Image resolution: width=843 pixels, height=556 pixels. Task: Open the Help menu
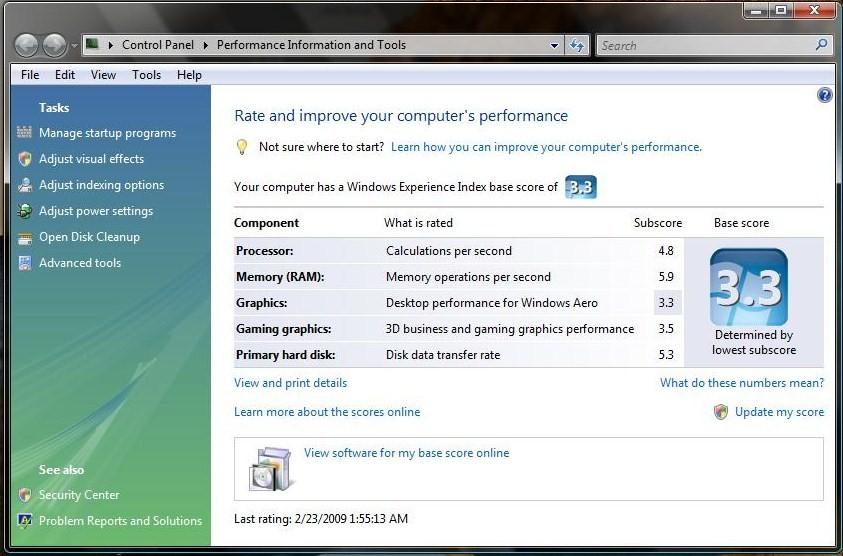click(x=189, y=75)
